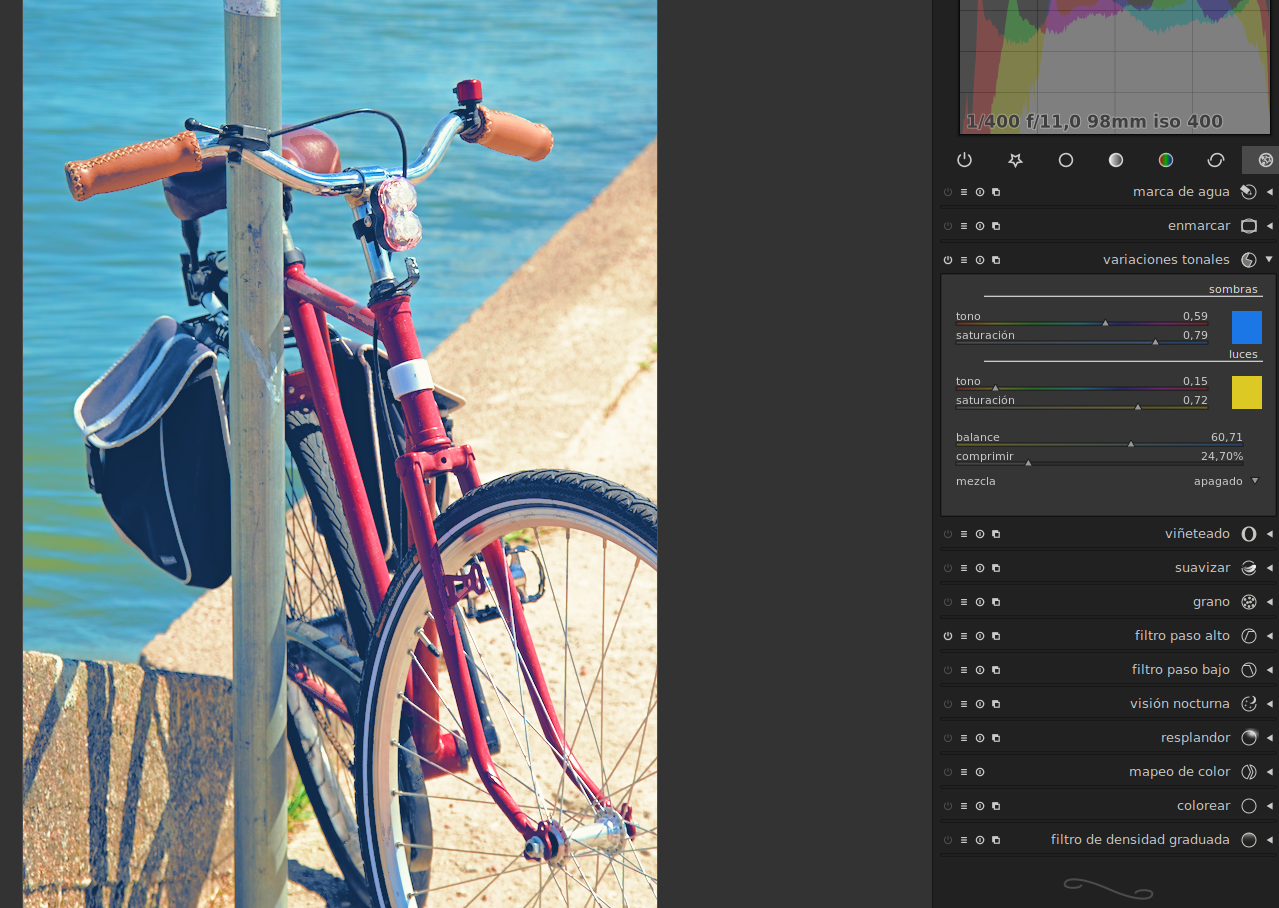Open presets for grano
Screen dimensions: 1279x908
point(964,602)
